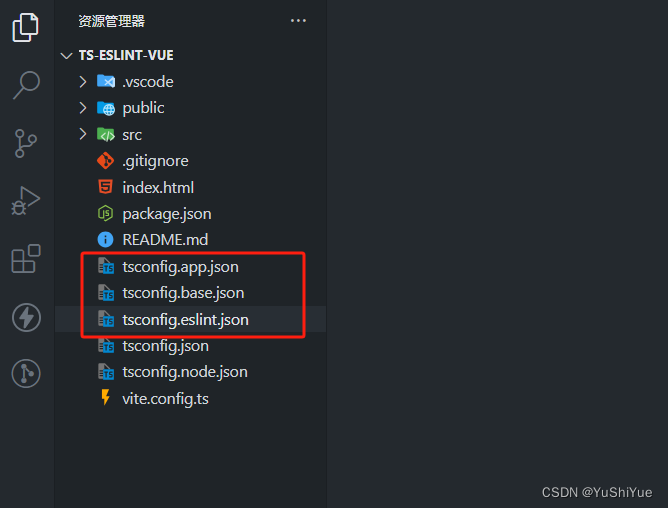Open the Source Control view icon
This screenshot has height=508, width=668.
coord(26,143)
